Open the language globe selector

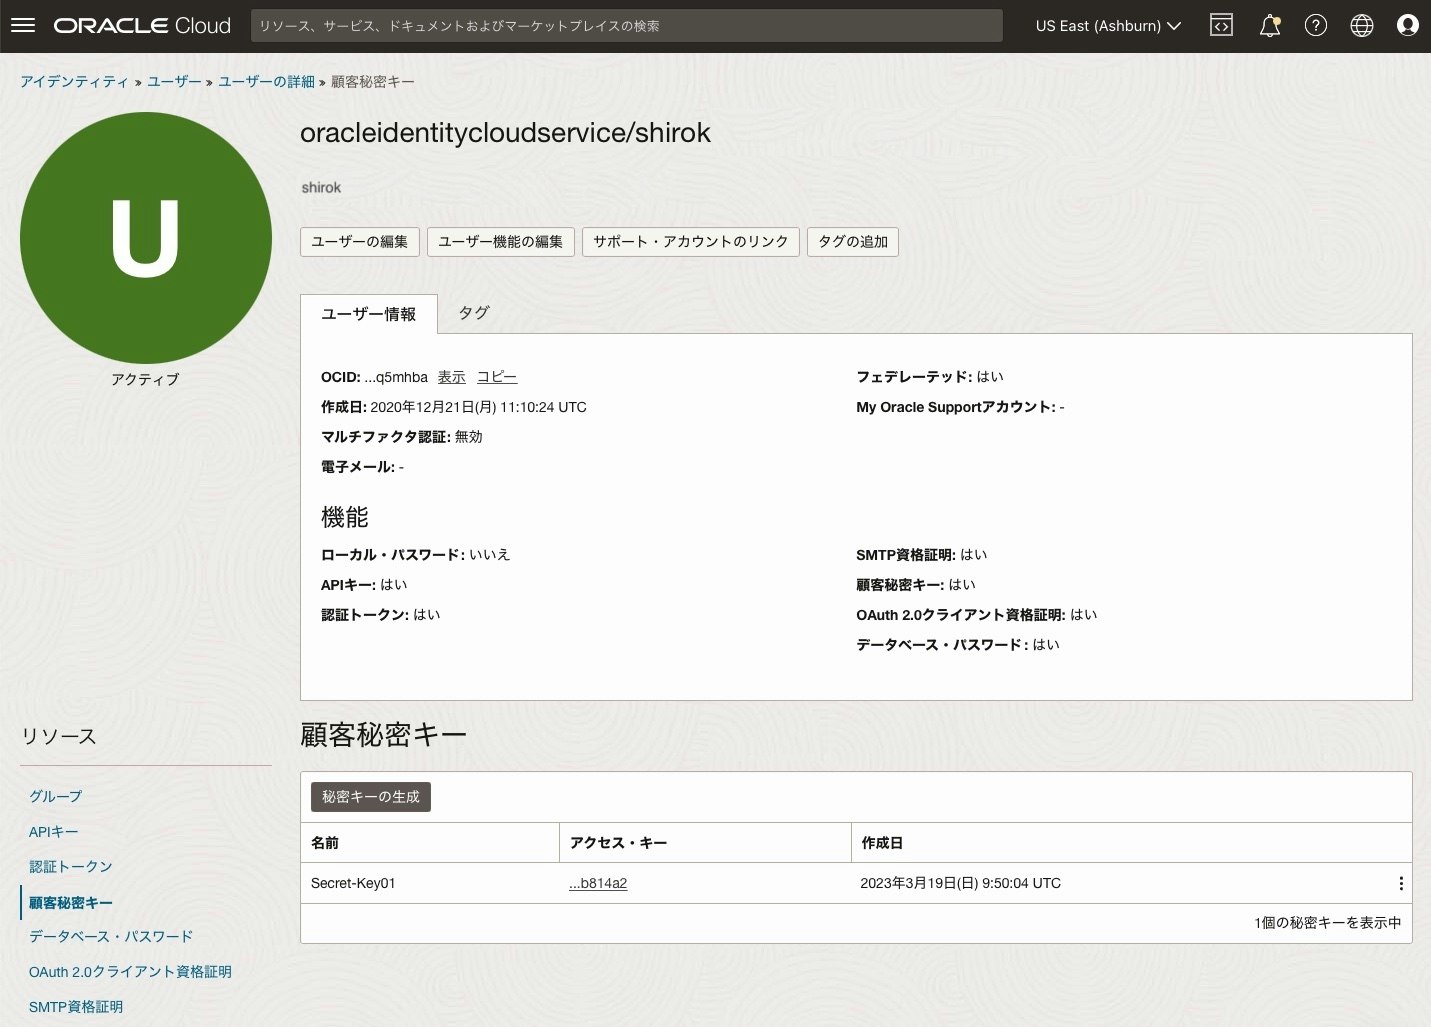pyautogui.click(x=1361, y=25)
